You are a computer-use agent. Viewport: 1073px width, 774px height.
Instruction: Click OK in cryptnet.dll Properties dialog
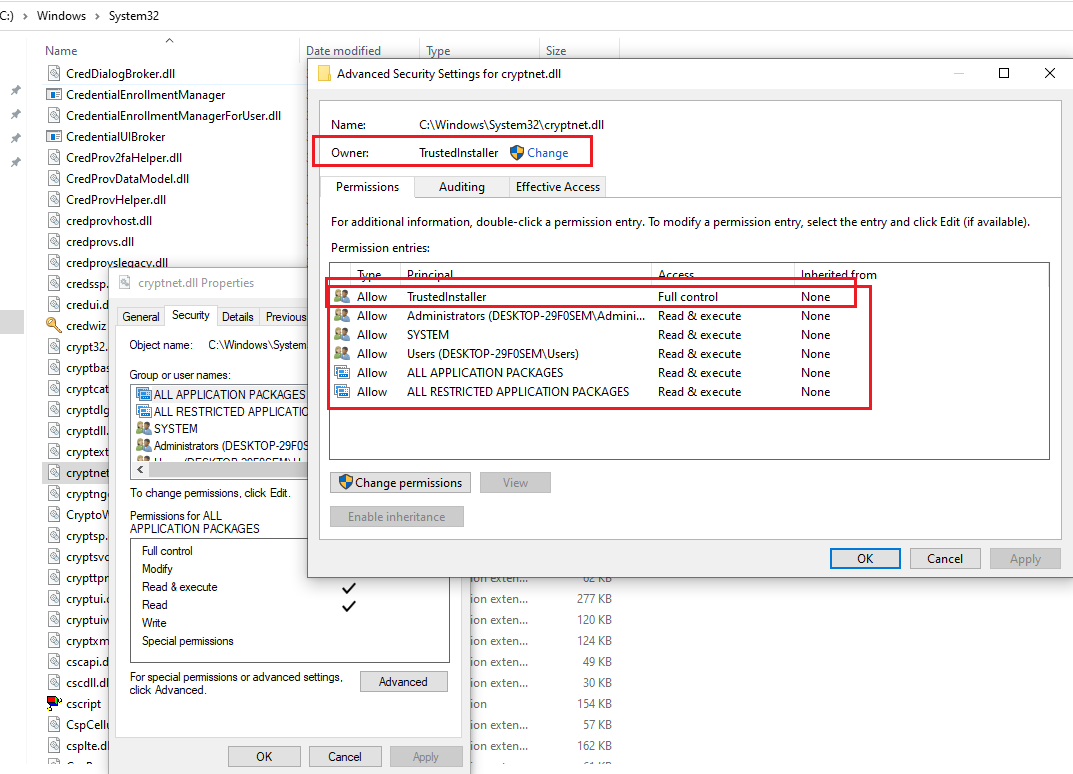(x=264, y=756)
